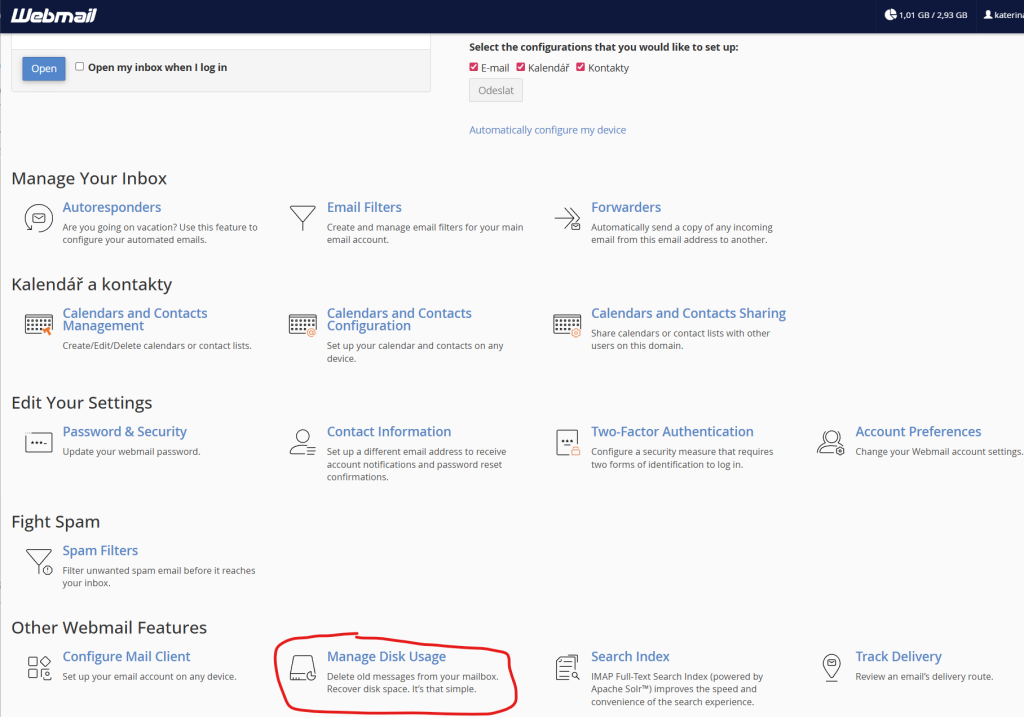
Task: Click the Search Index document icon
Action: (x=567, y=667)
